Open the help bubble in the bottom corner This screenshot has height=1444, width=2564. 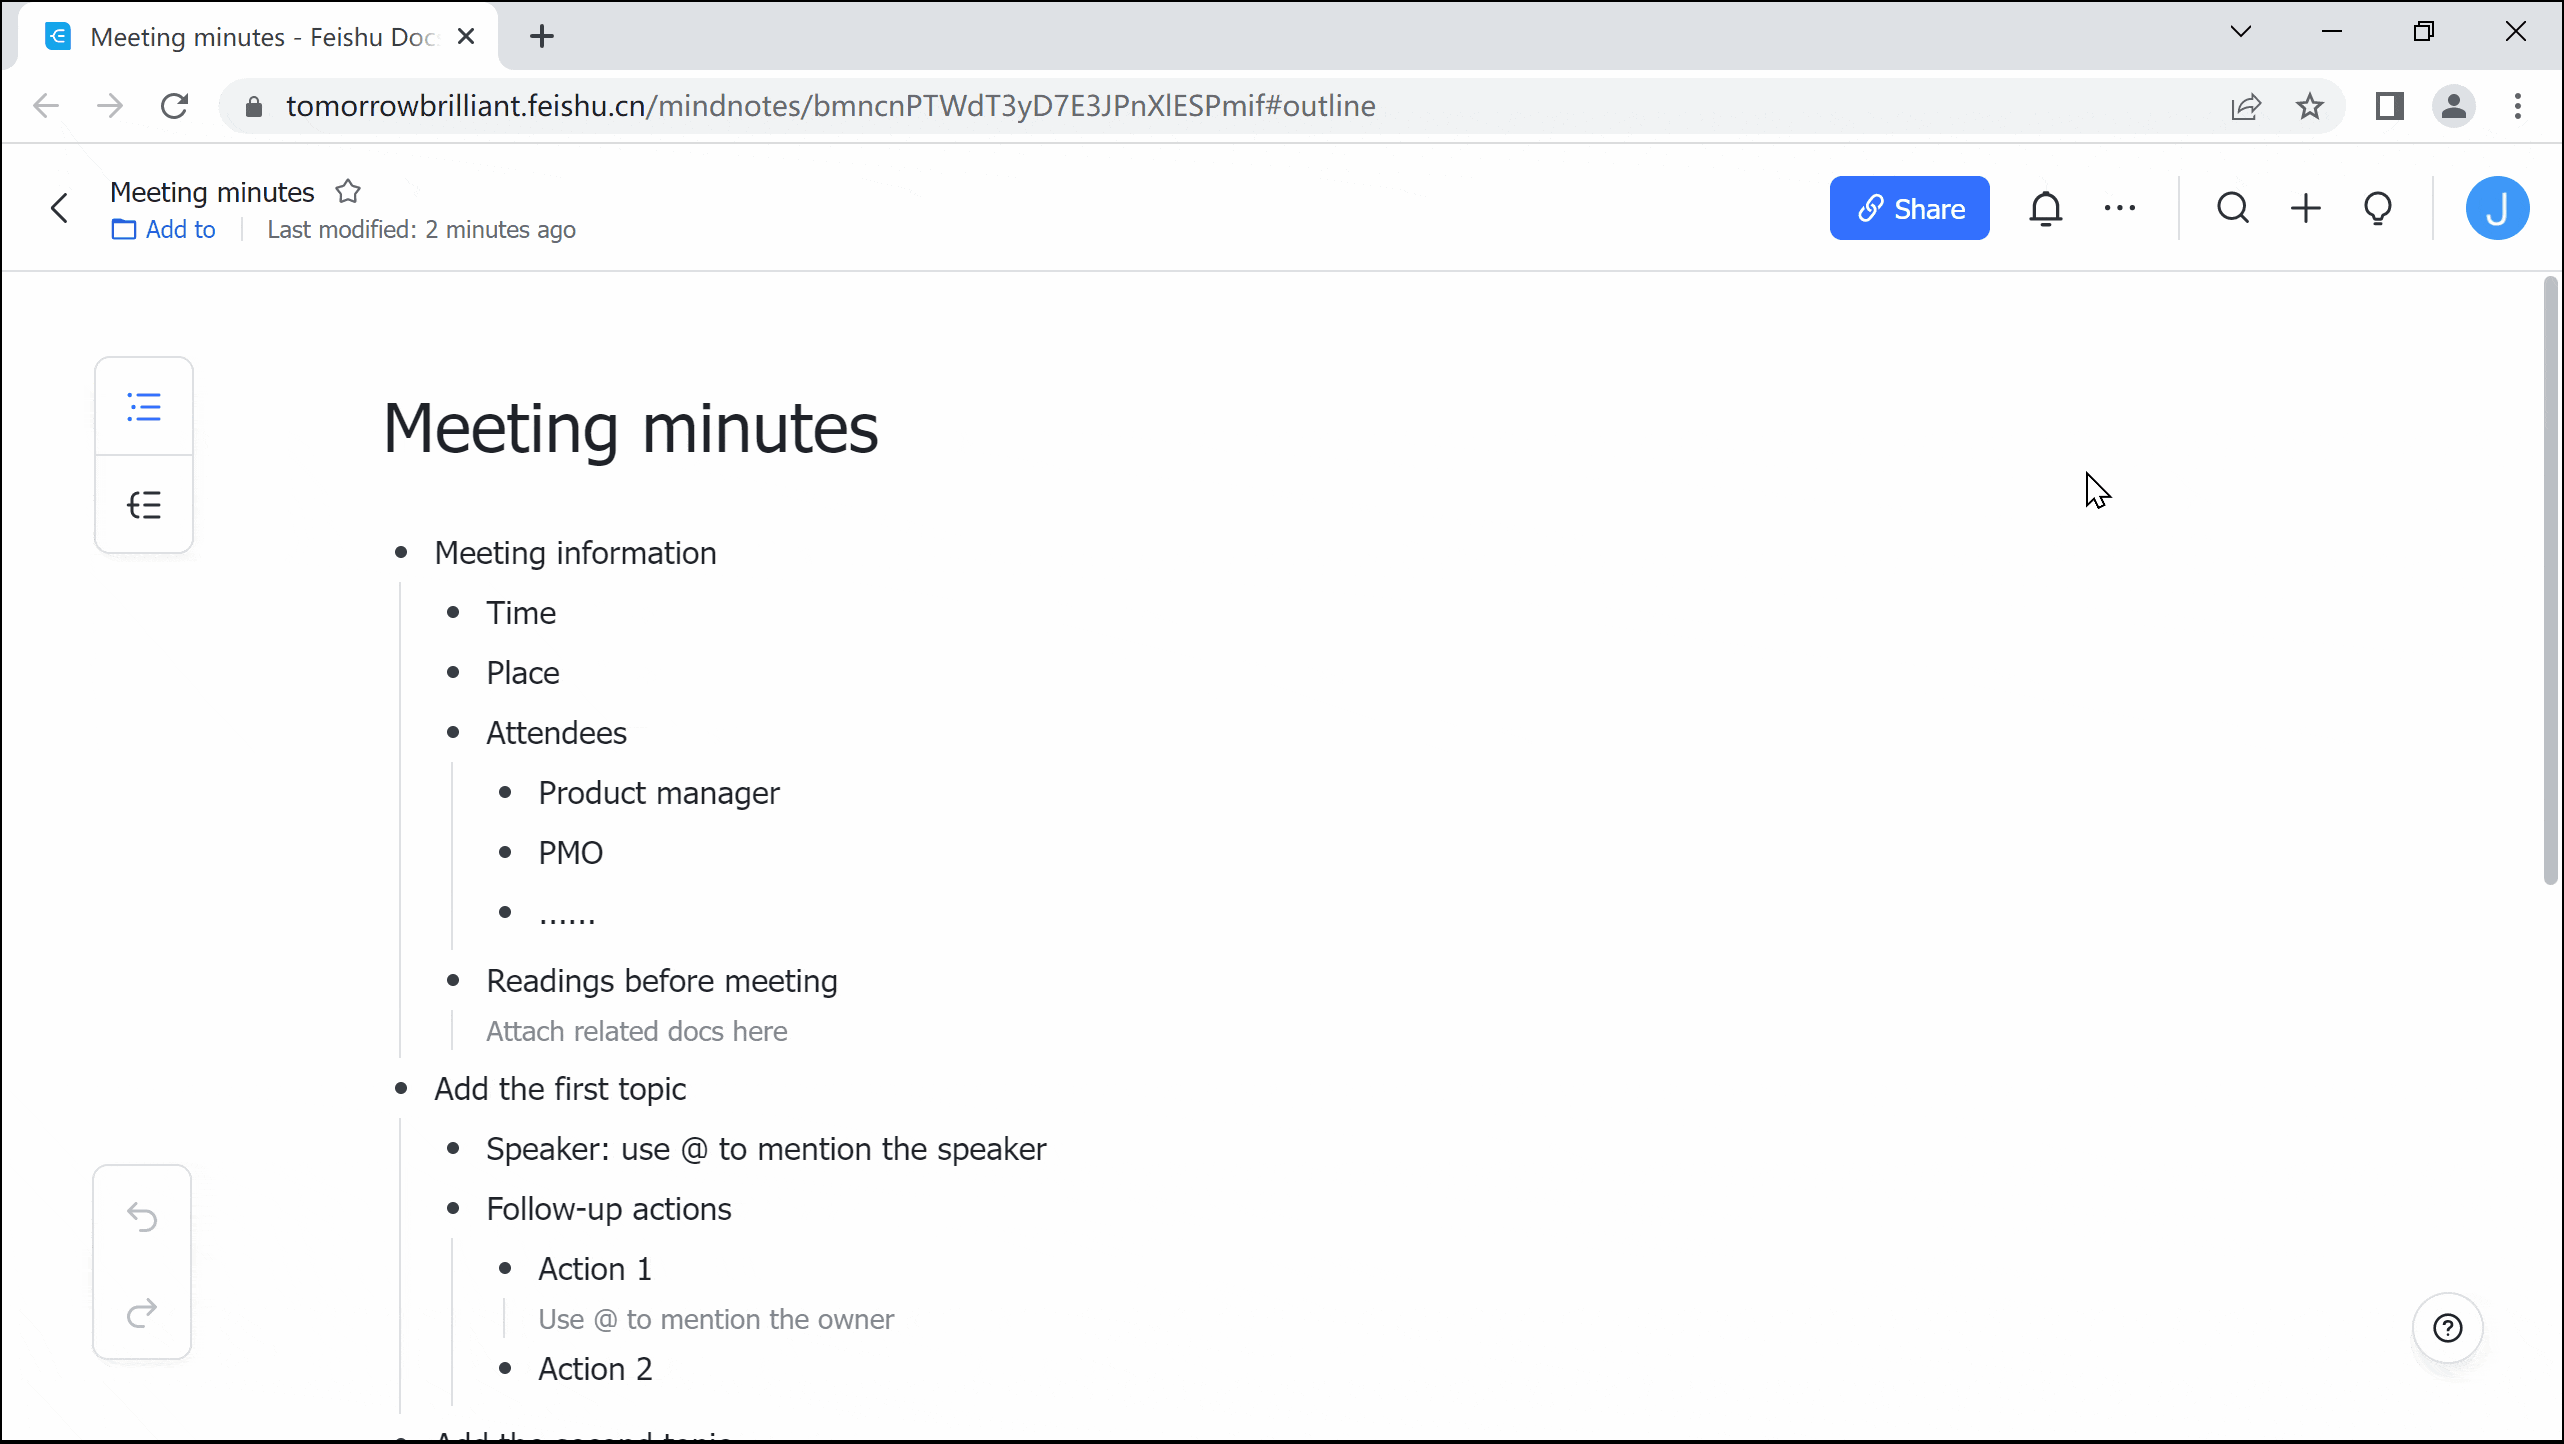[x=2447, y=1327]
